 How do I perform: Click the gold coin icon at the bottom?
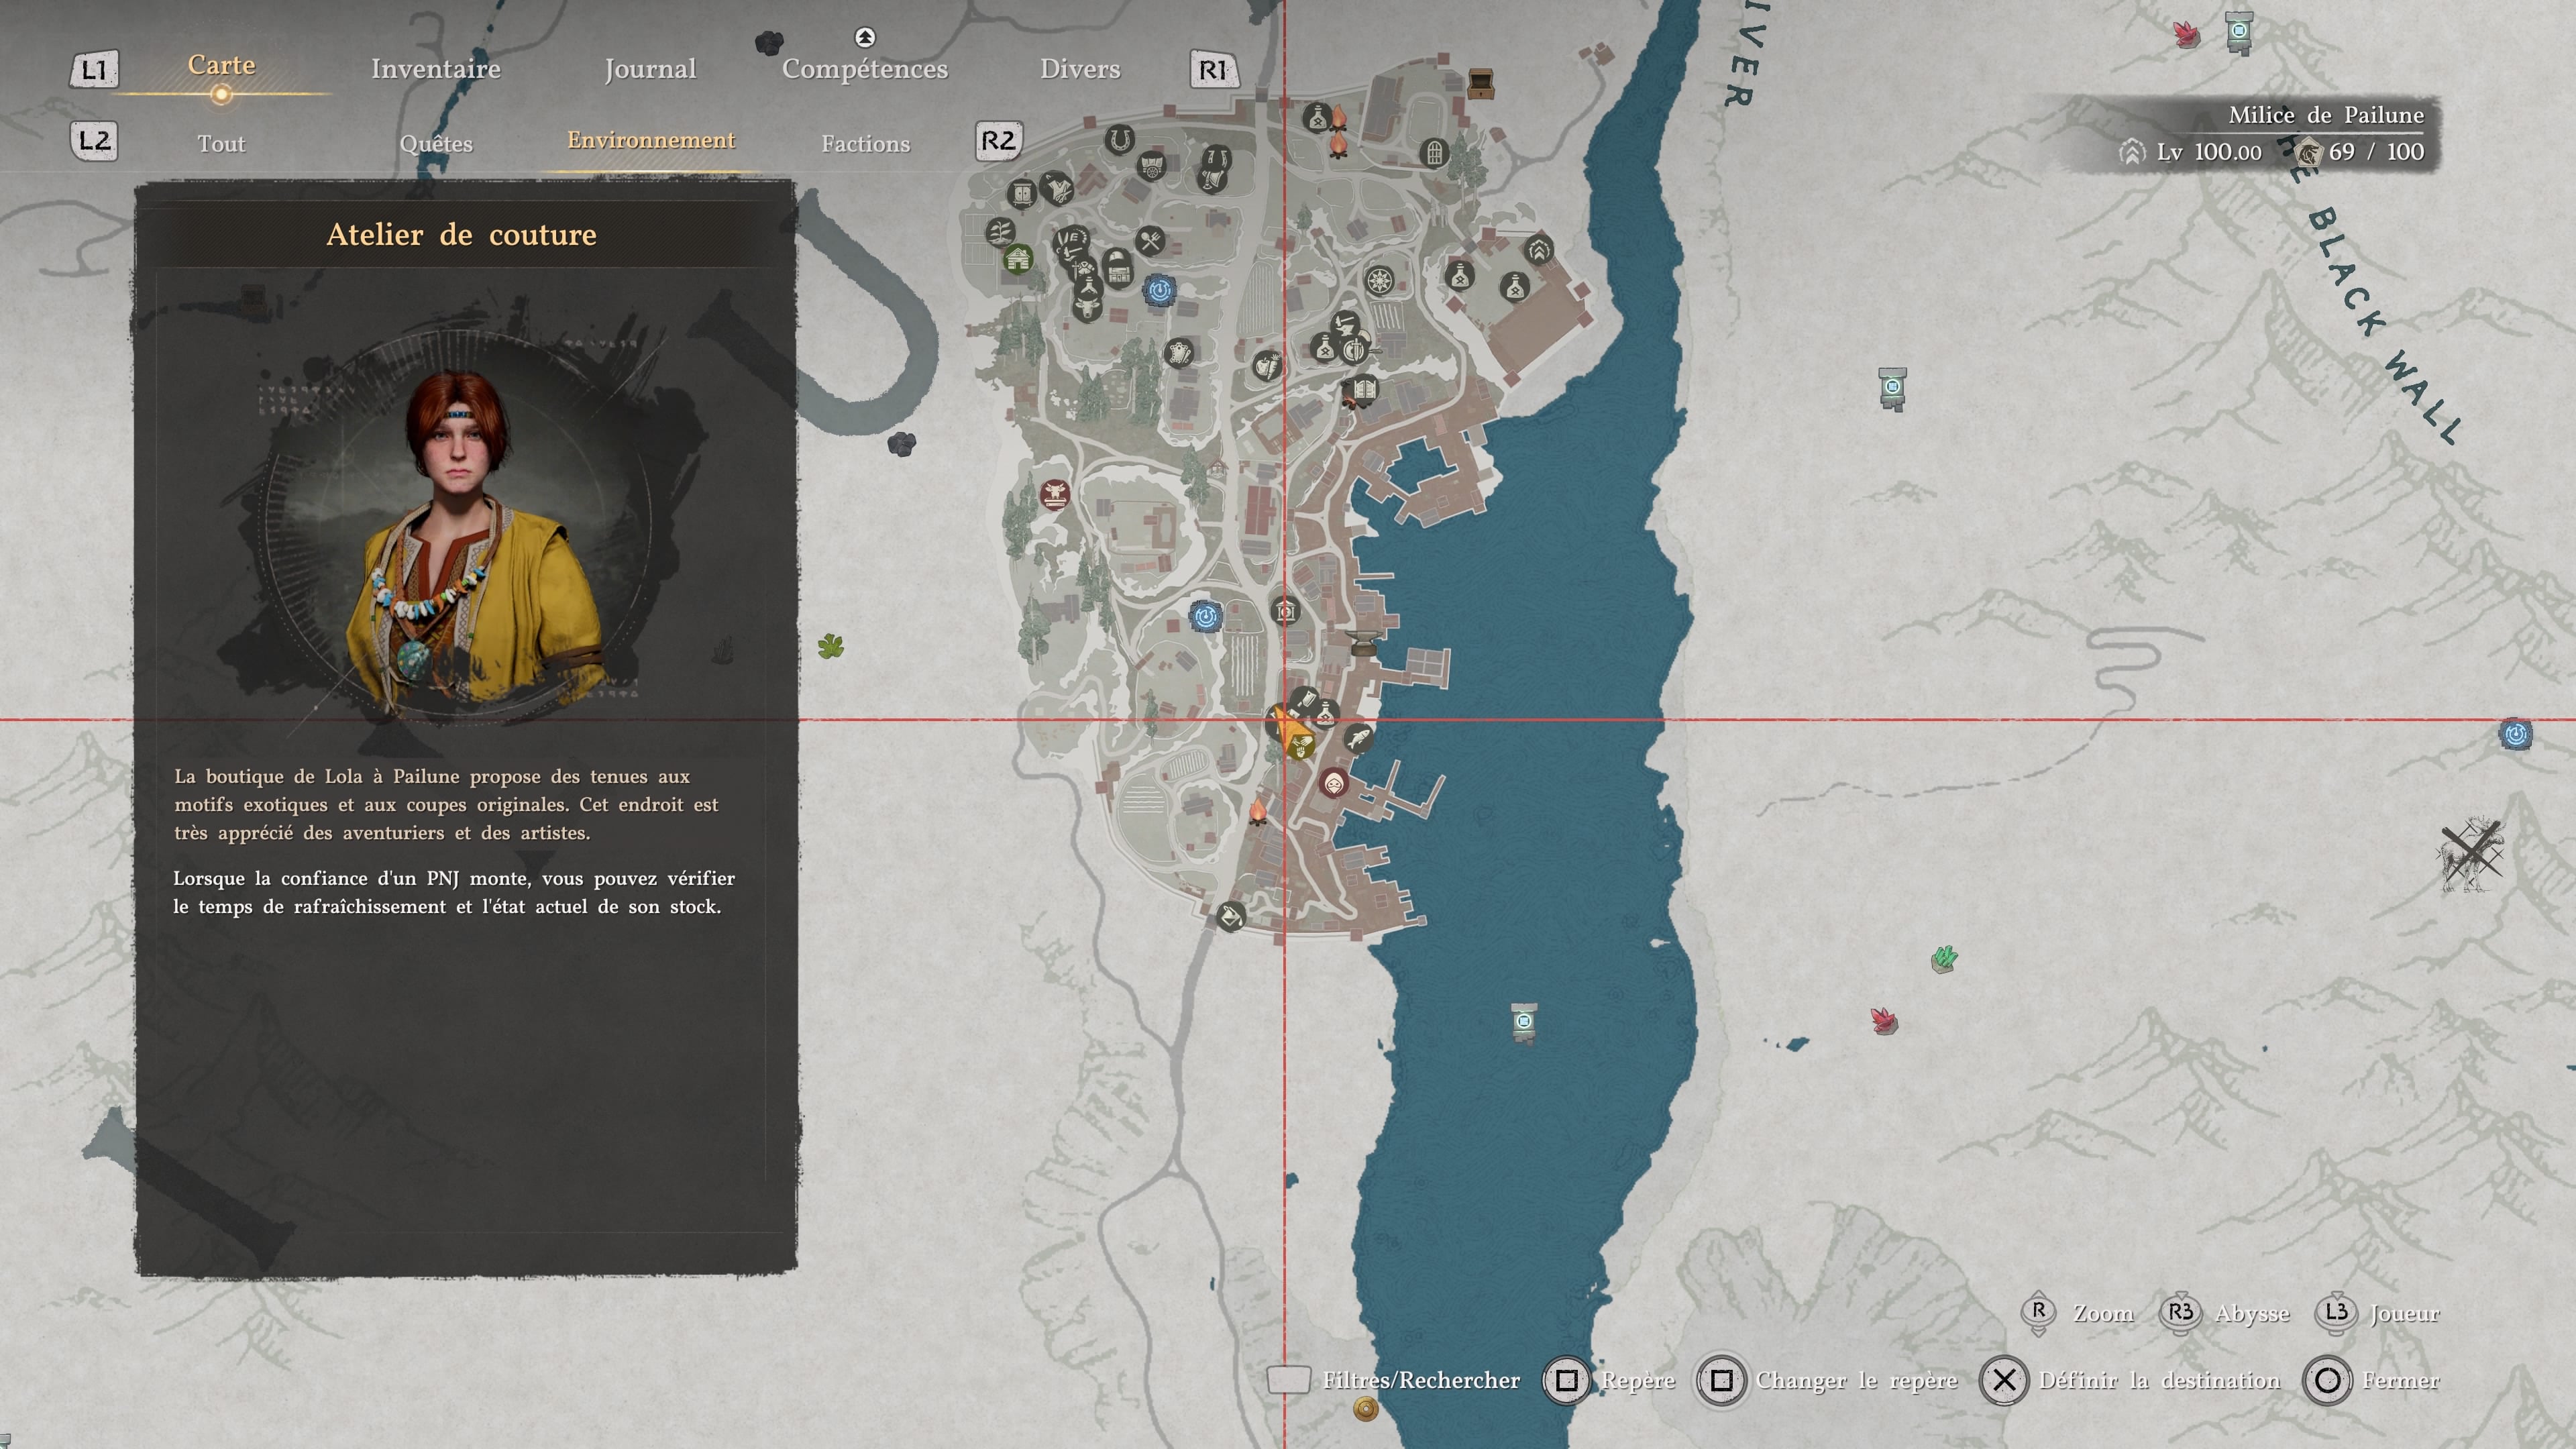[x=1366, y=1409]
